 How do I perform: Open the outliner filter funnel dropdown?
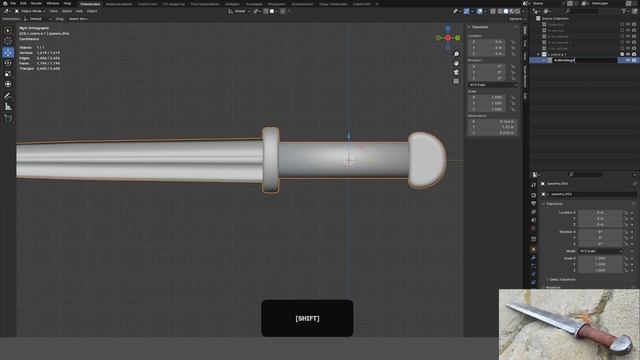625,11
